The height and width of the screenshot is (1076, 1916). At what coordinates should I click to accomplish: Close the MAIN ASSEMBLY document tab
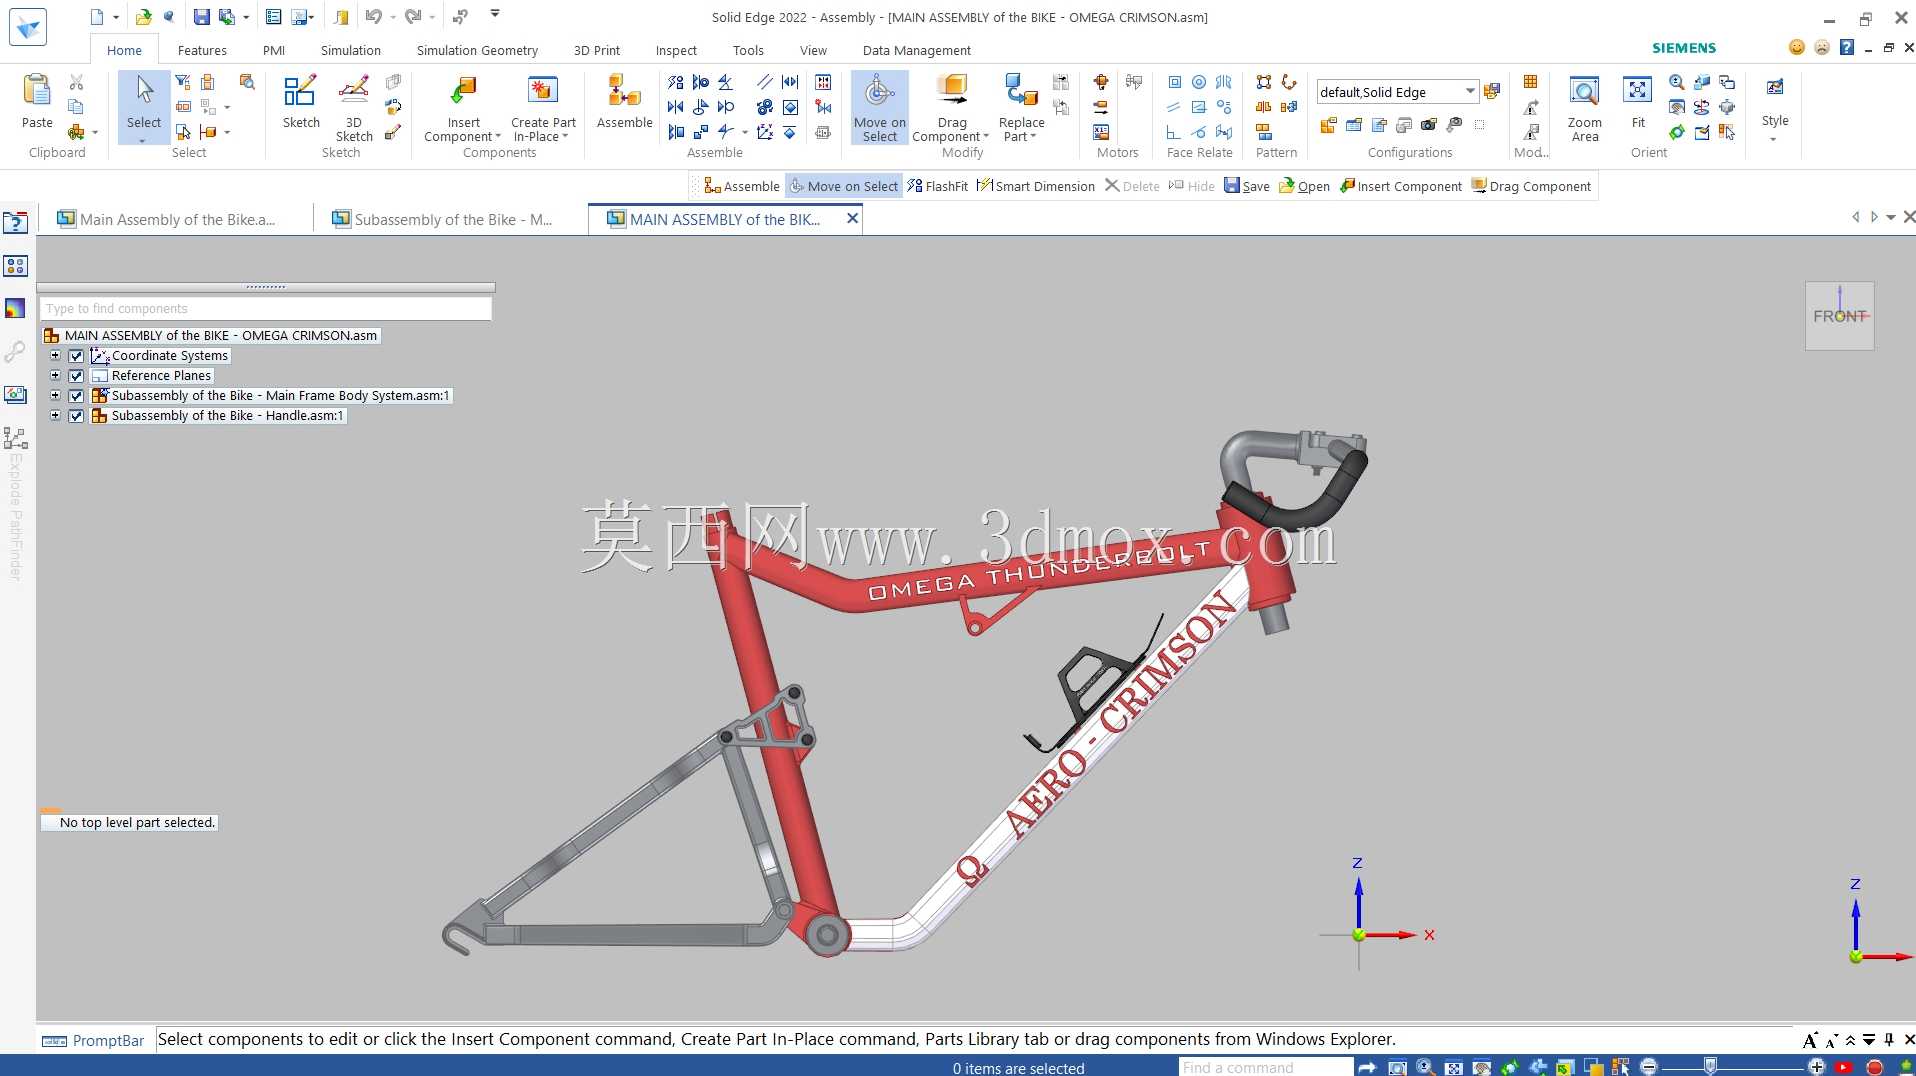tap(852, 218)
